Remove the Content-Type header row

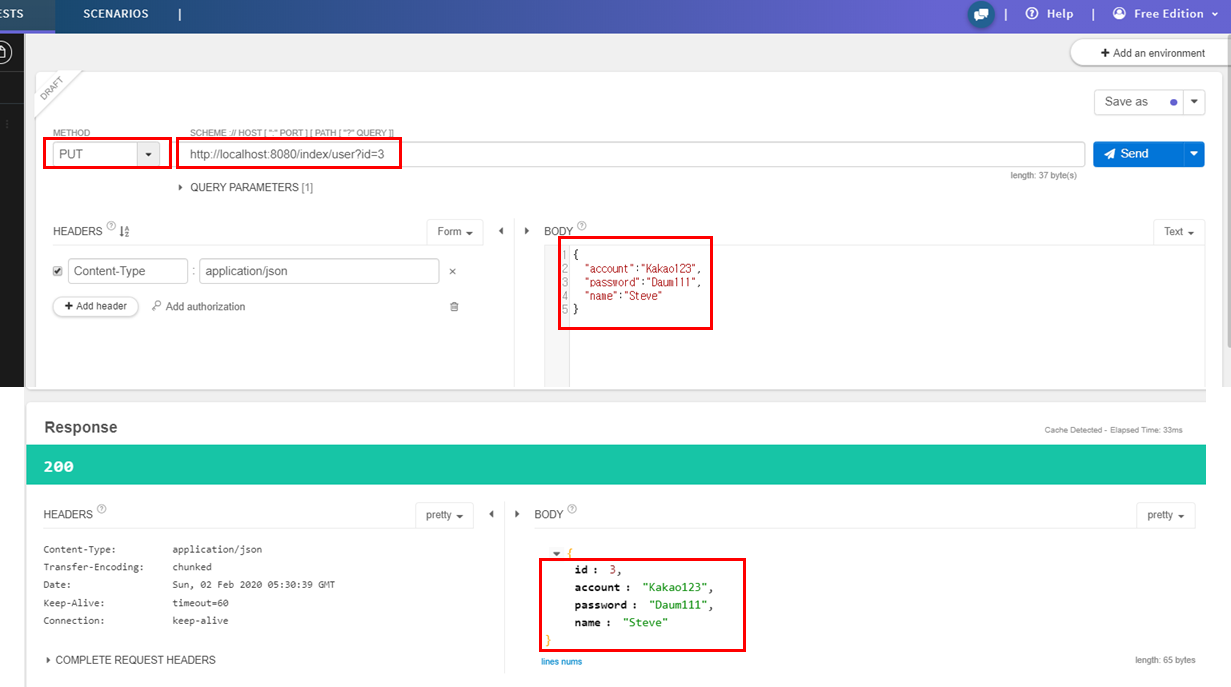pyautogui.click(x=452, y=271)
